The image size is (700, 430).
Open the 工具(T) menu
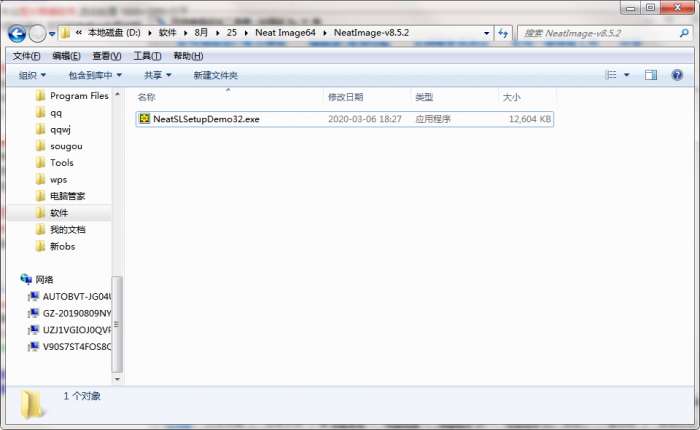147,56
